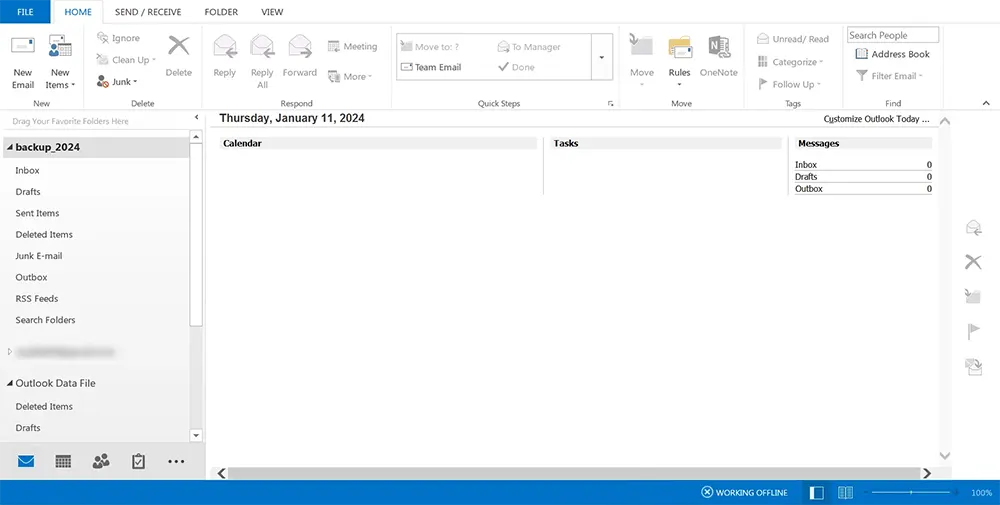Select Reading view layout in status bar
This screenshot has width=1000, height=505.
tap(846, 492)
